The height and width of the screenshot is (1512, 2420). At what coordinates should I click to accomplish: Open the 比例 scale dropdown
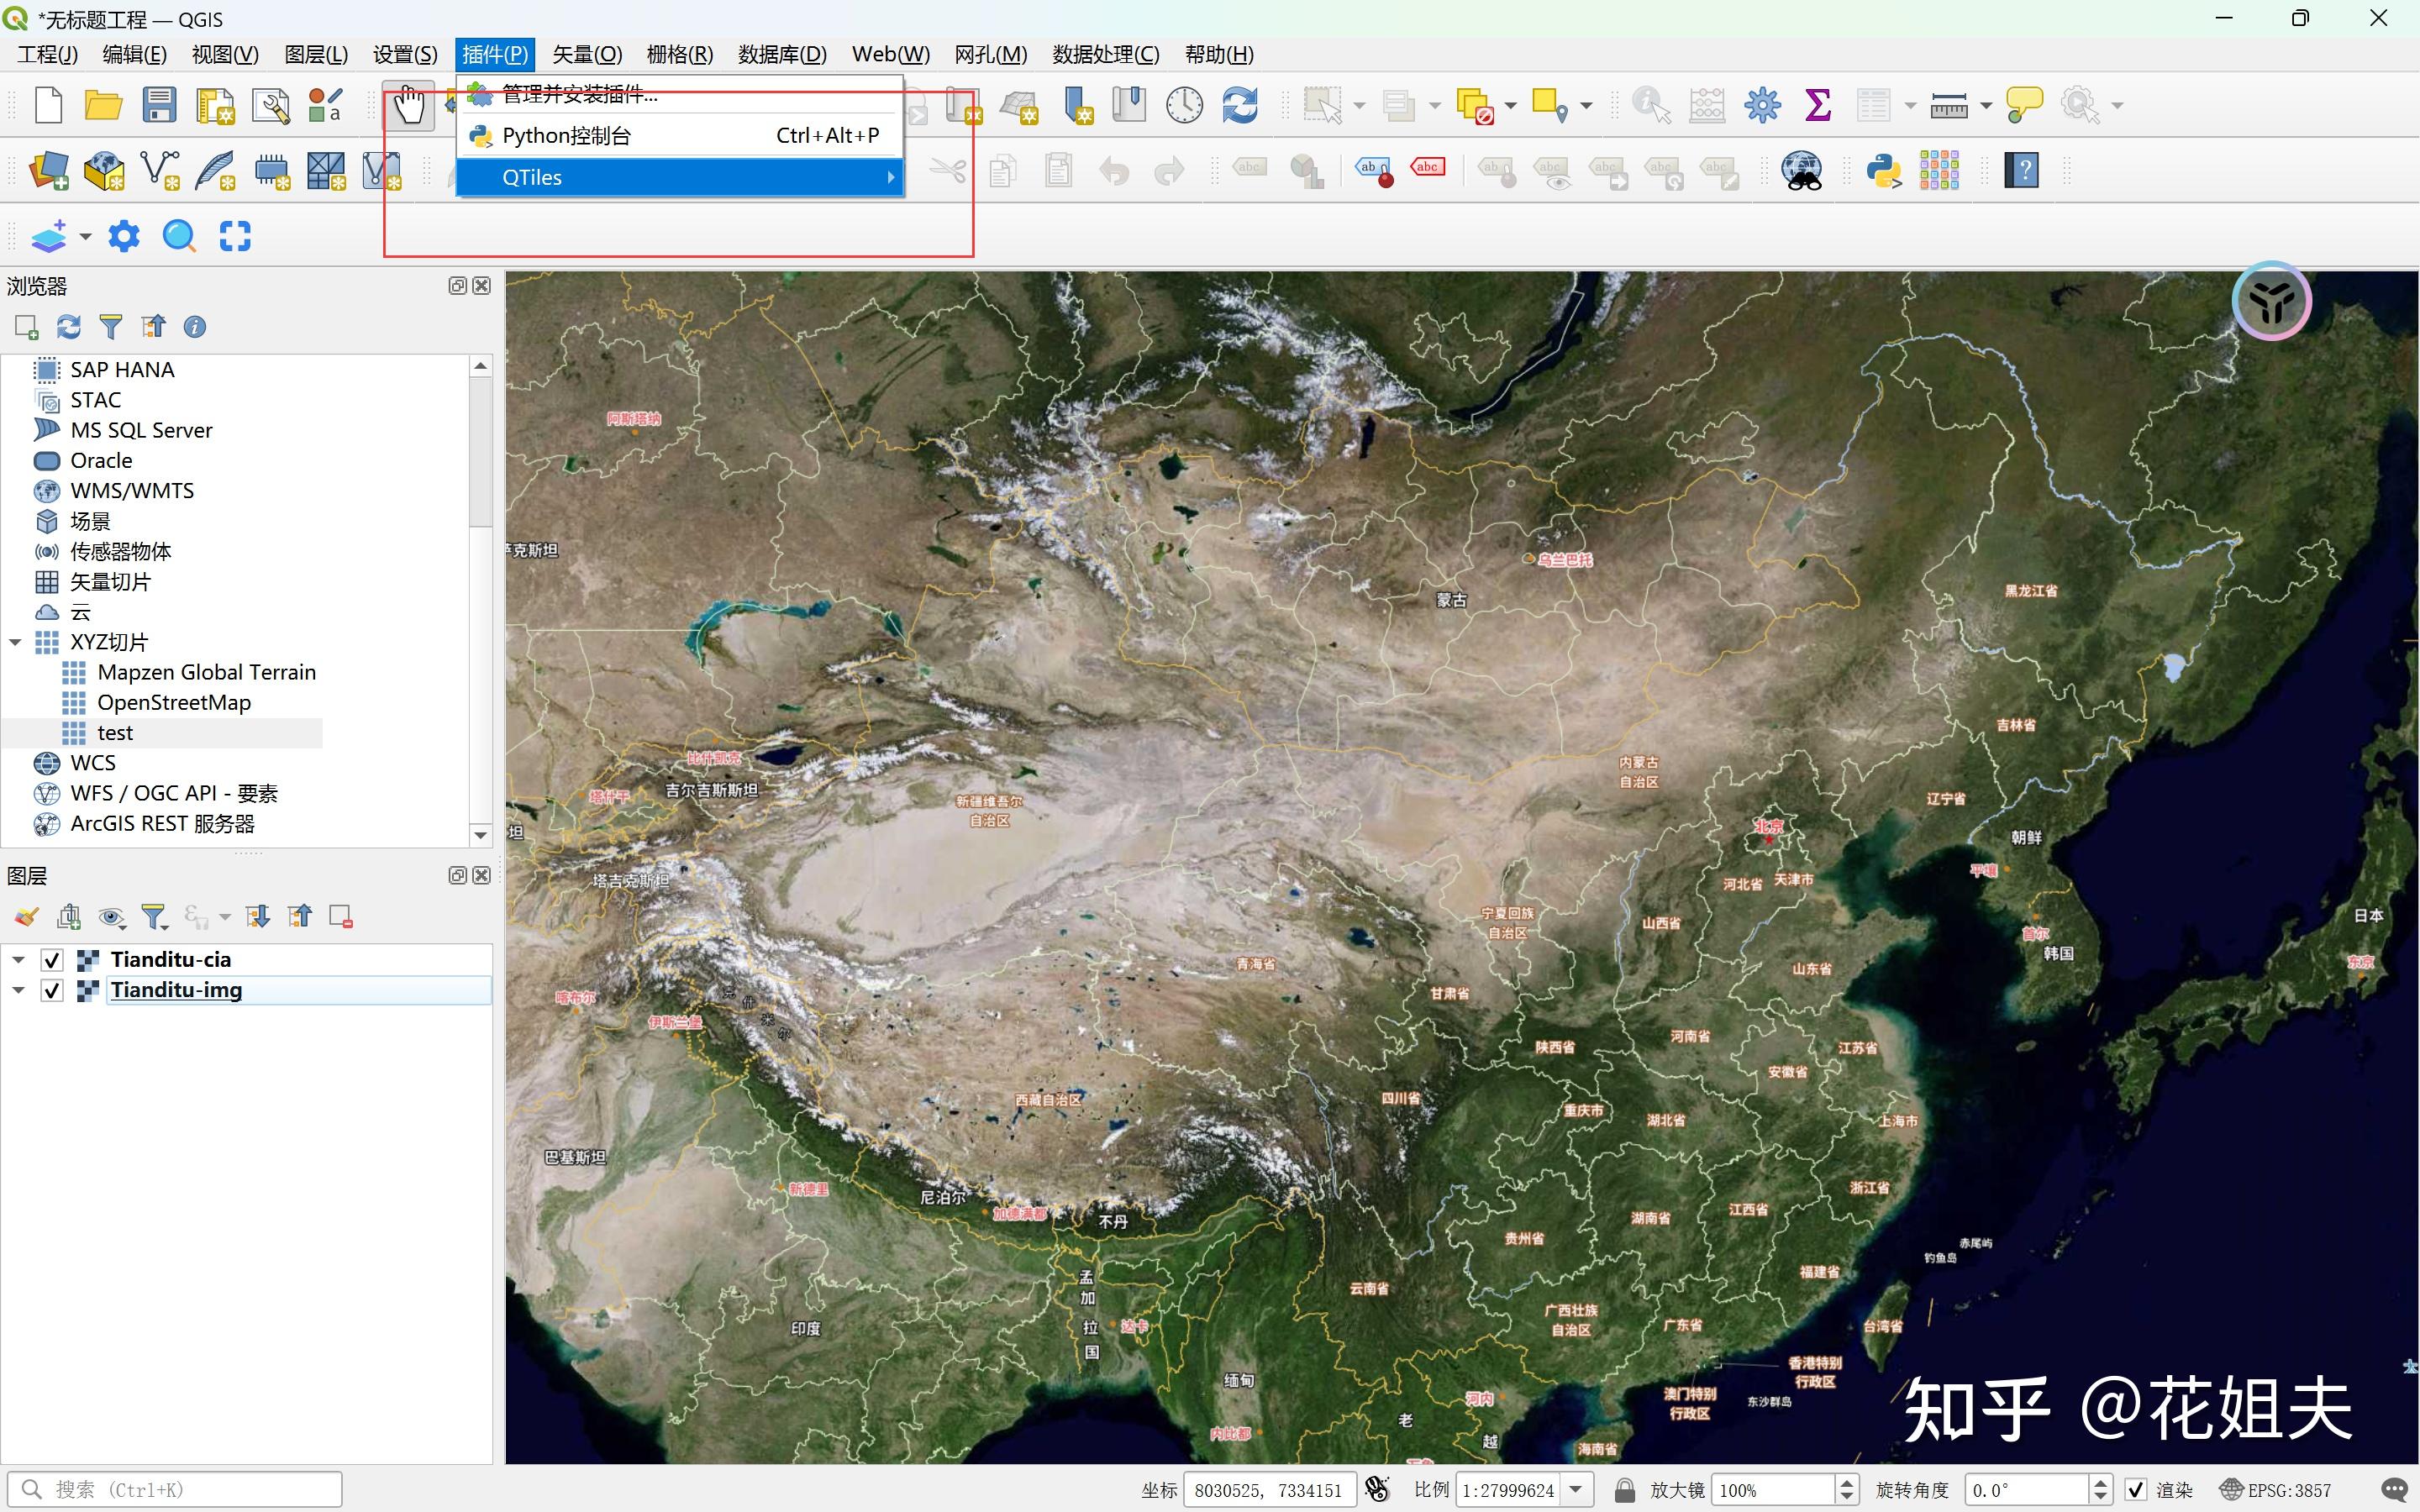[x=1576, y=1490]
